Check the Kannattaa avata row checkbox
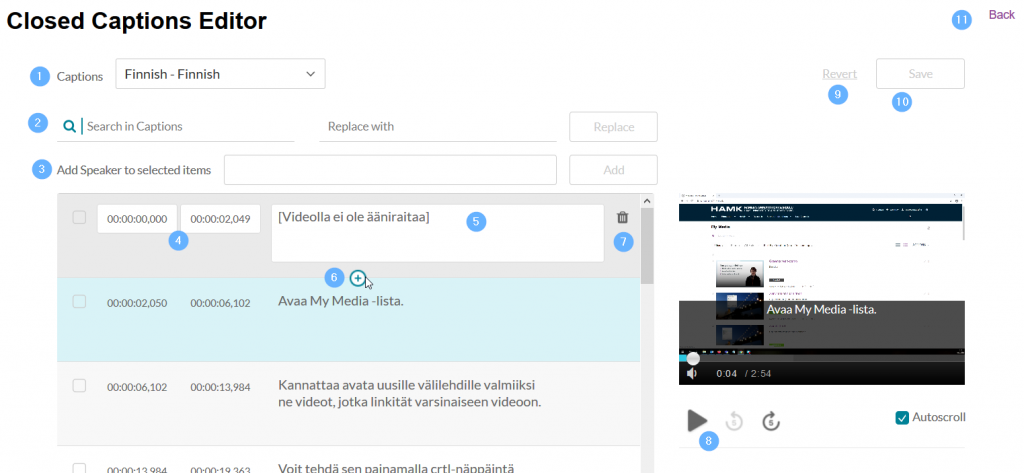Screen dimensions: 1024x473 [x=79, y=385]
